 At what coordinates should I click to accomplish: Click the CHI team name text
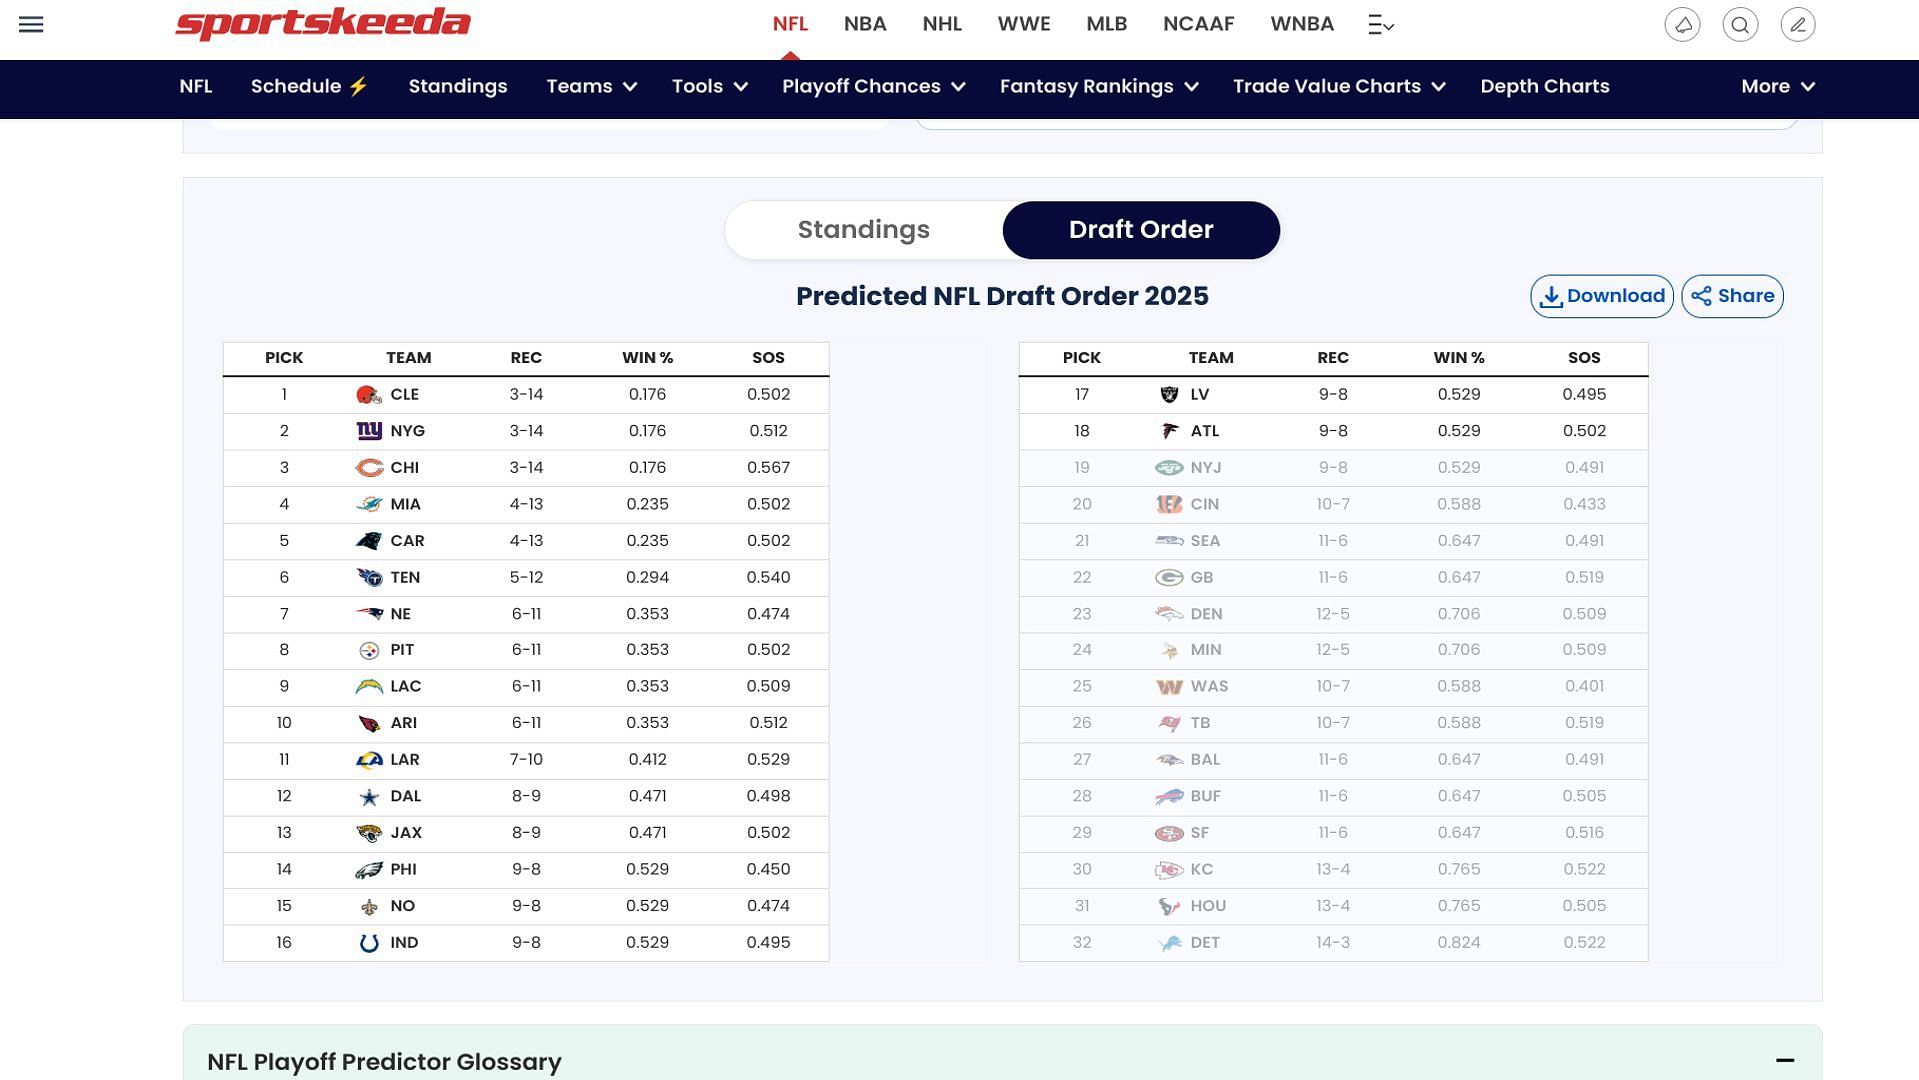point(405,468)
